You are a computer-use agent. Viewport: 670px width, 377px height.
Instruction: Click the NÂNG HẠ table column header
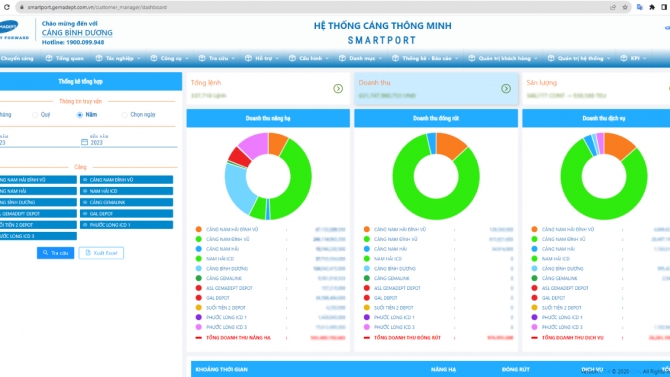[x=443, y=369]
